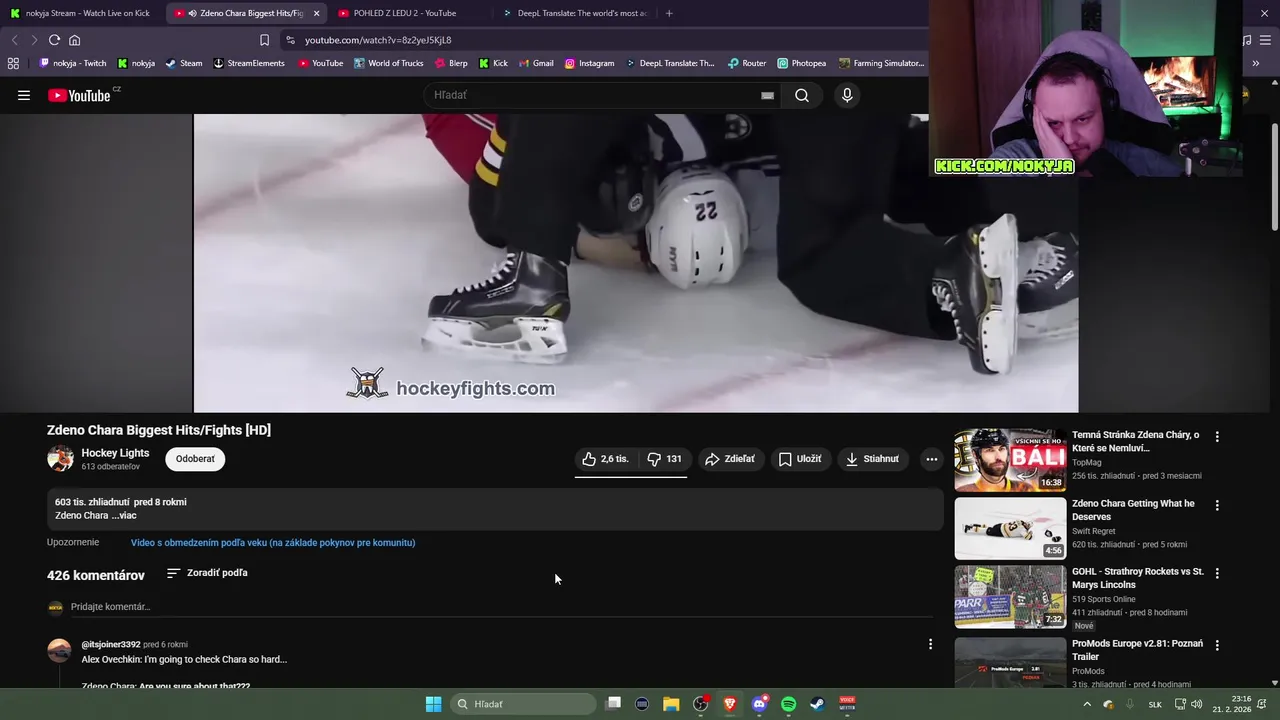Click the Pridajte komentár field
Viewport: 1280px width, 720px height.
click(x=501, y=607)
